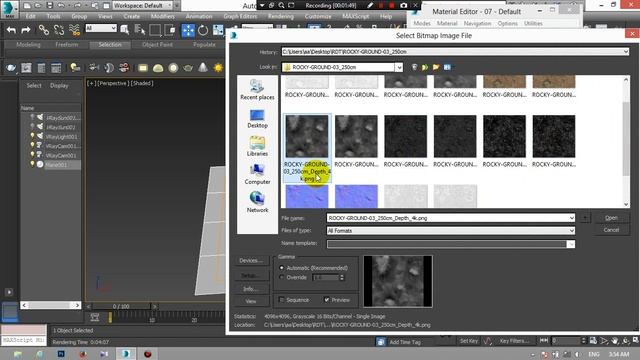Image resolution: width=640 pixels, height=360 pixels.
Task: Click the Redo arrow in main toolbar
Action: coord(26,30)
